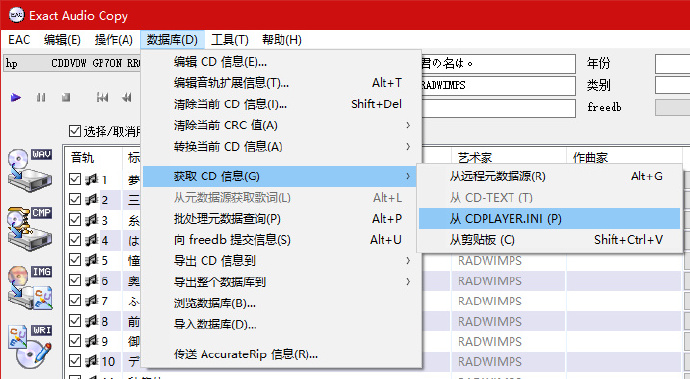Click the Exact Audio Copy title bar icon
Viewport: 690px width, 379px height.
pyautogui.click(x=17, y=15)
